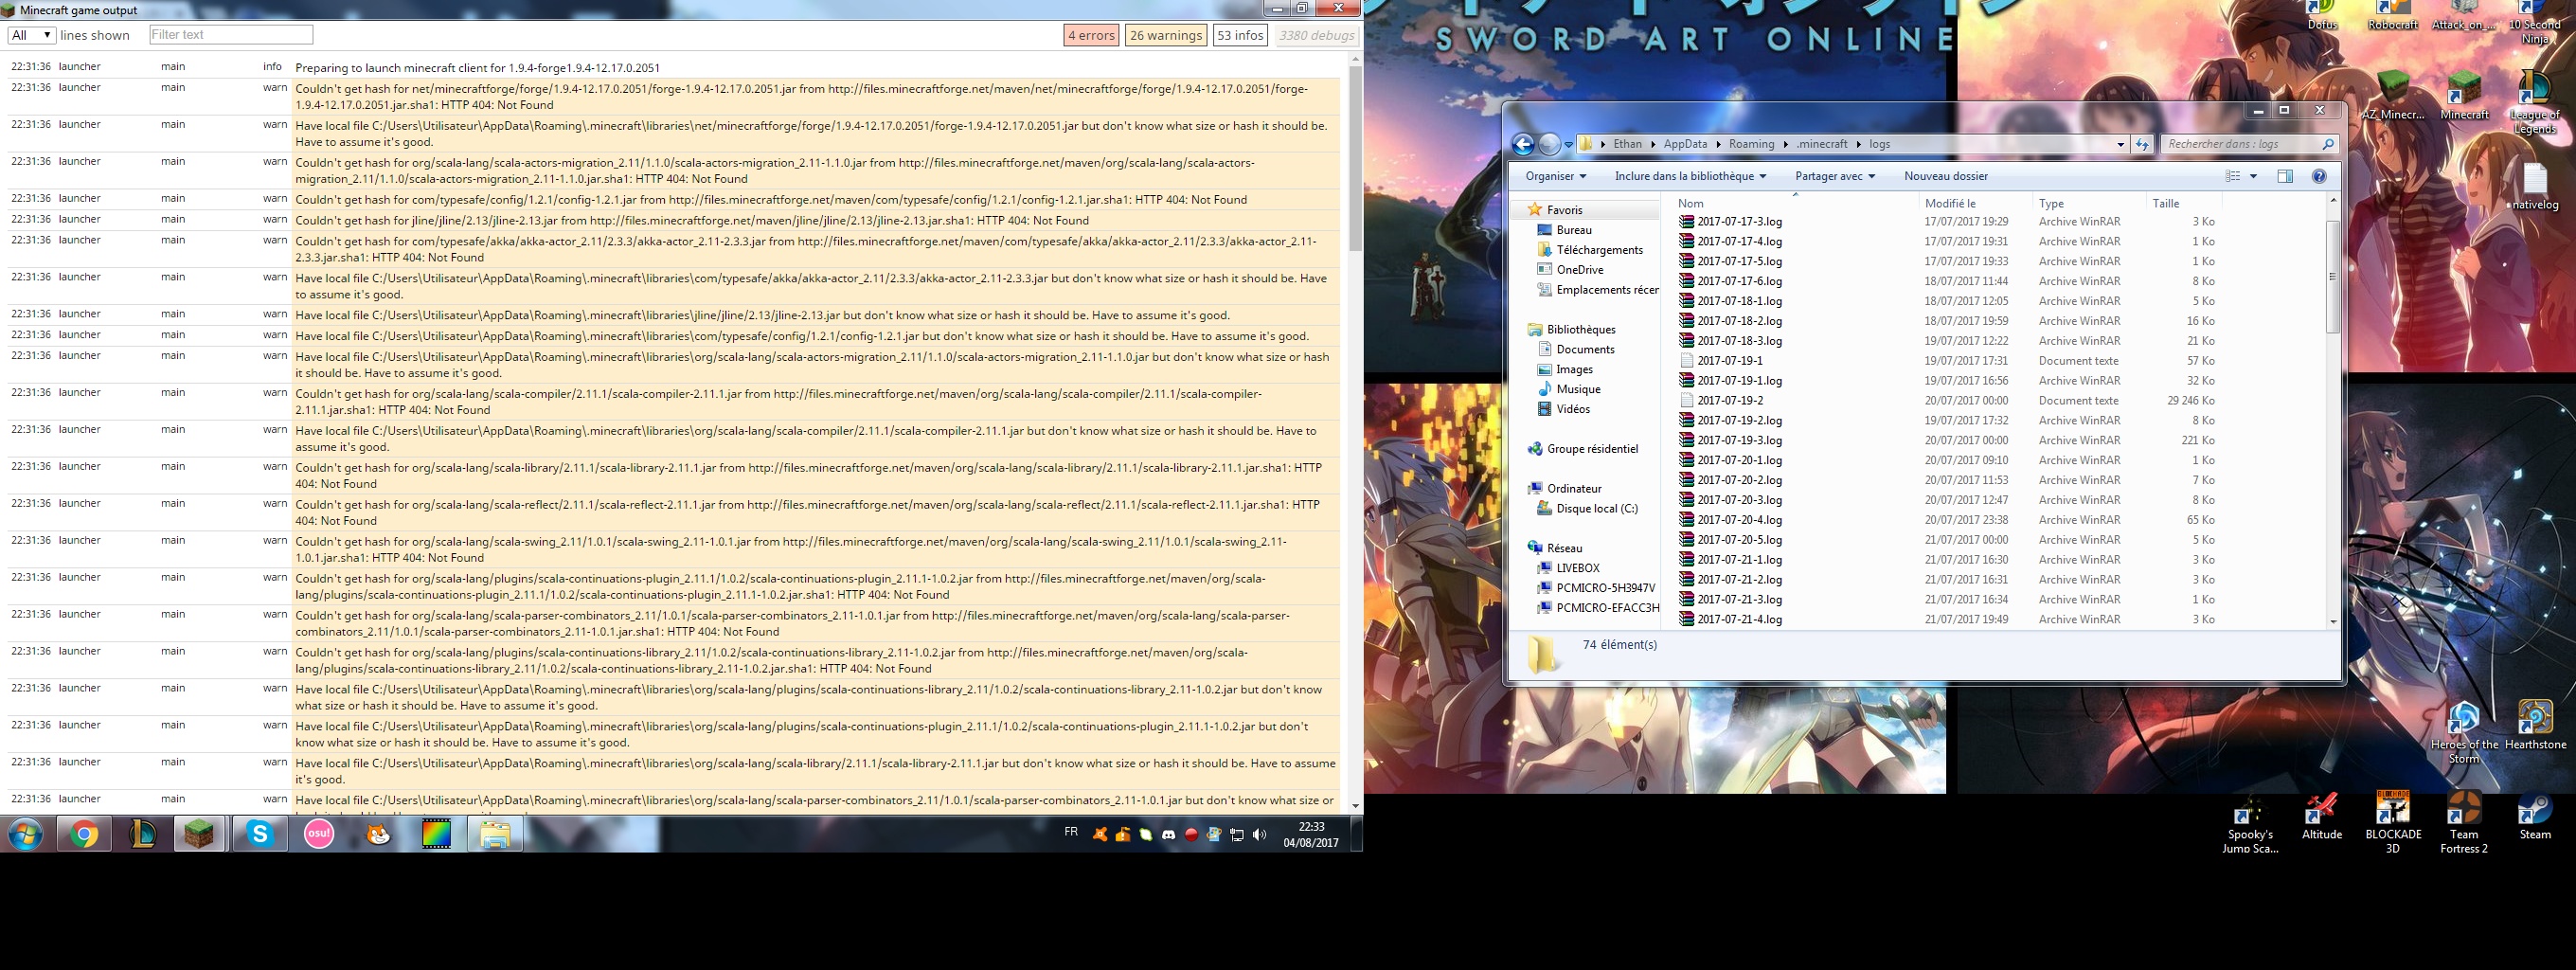Viewport: 2576px width, 970px height.
Task: Open the Organiser menu
Action: (x=1555, y=176)
